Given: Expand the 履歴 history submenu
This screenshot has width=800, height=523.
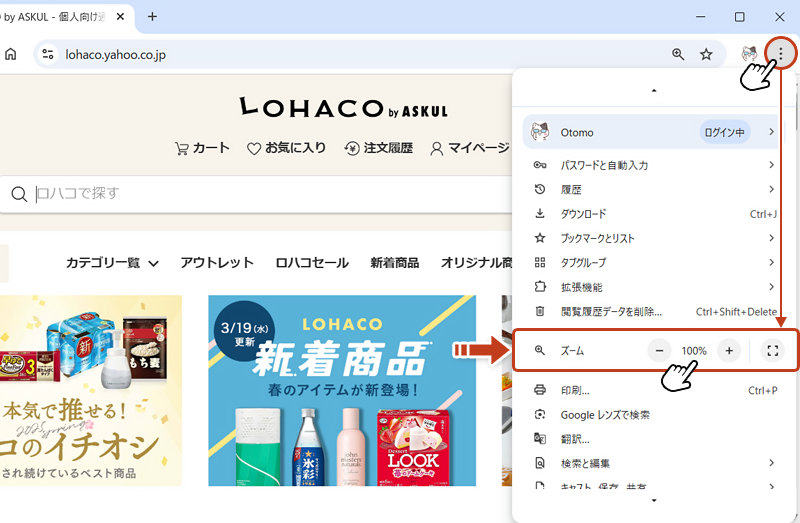Looking at the screenshot, I should [654, 189].
